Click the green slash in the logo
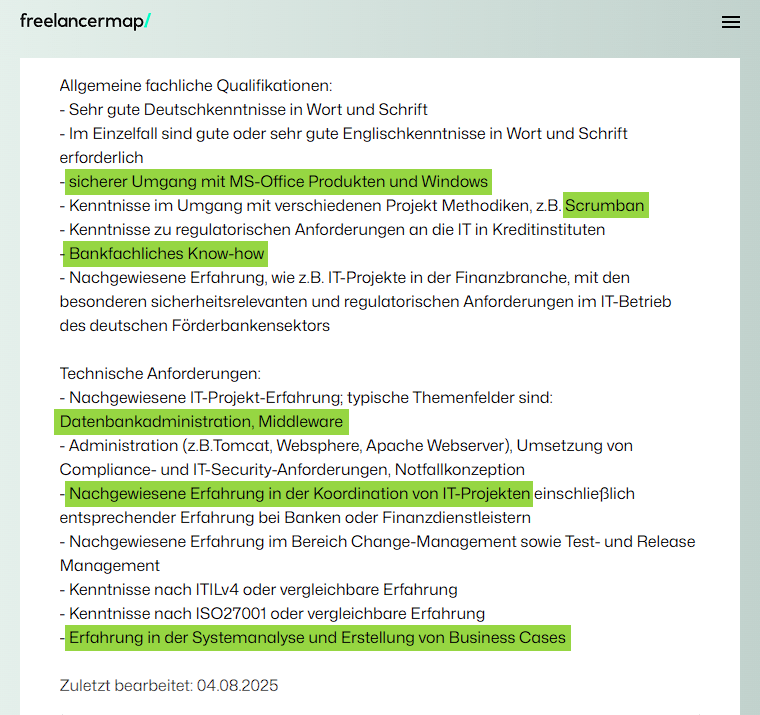The width and height of the screenshot is (760, 715). (148, 21)
